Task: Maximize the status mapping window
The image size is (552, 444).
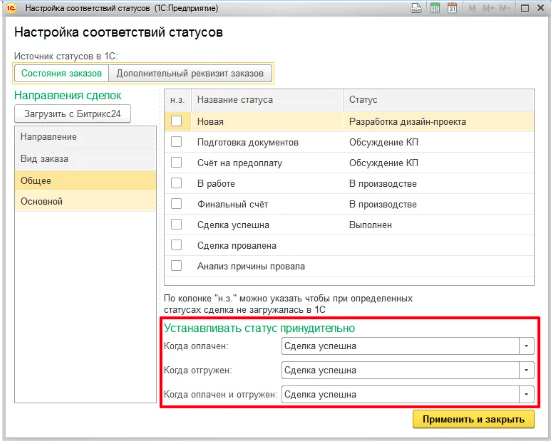Action: click(525, 8)
